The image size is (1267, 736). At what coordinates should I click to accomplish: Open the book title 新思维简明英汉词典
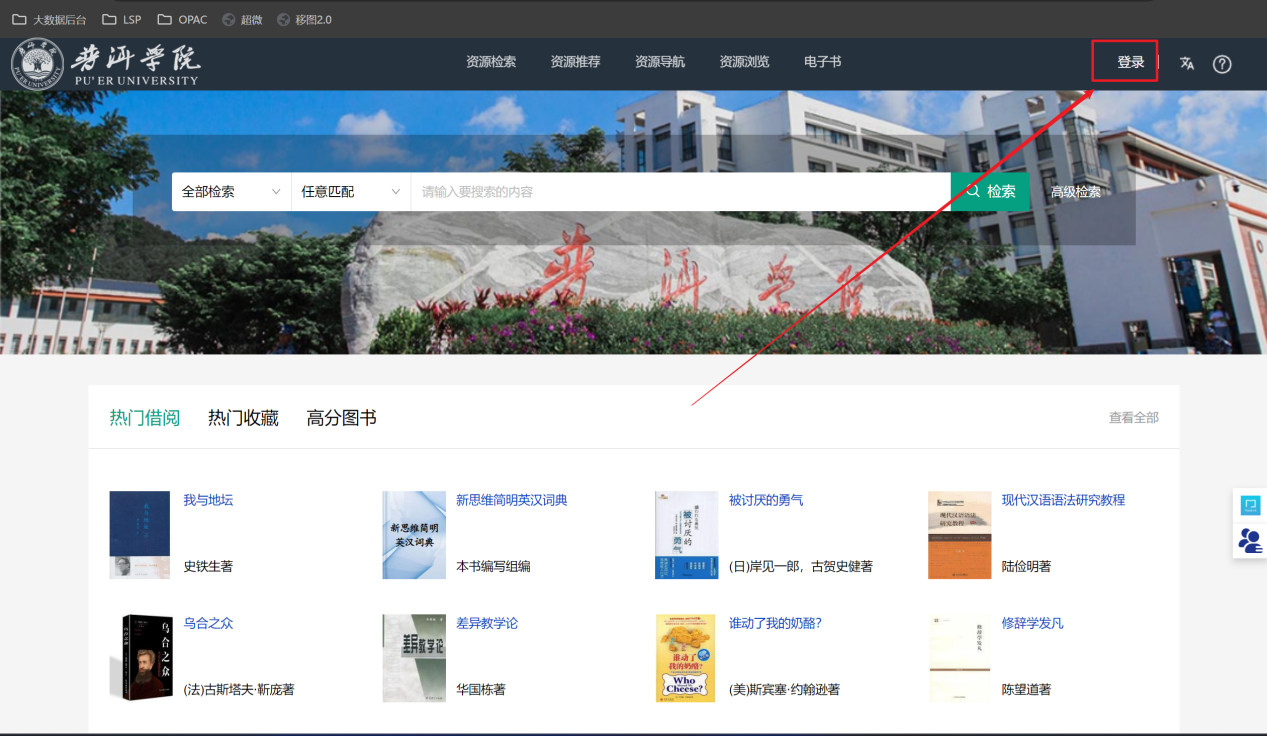click(x=512, y=500)
